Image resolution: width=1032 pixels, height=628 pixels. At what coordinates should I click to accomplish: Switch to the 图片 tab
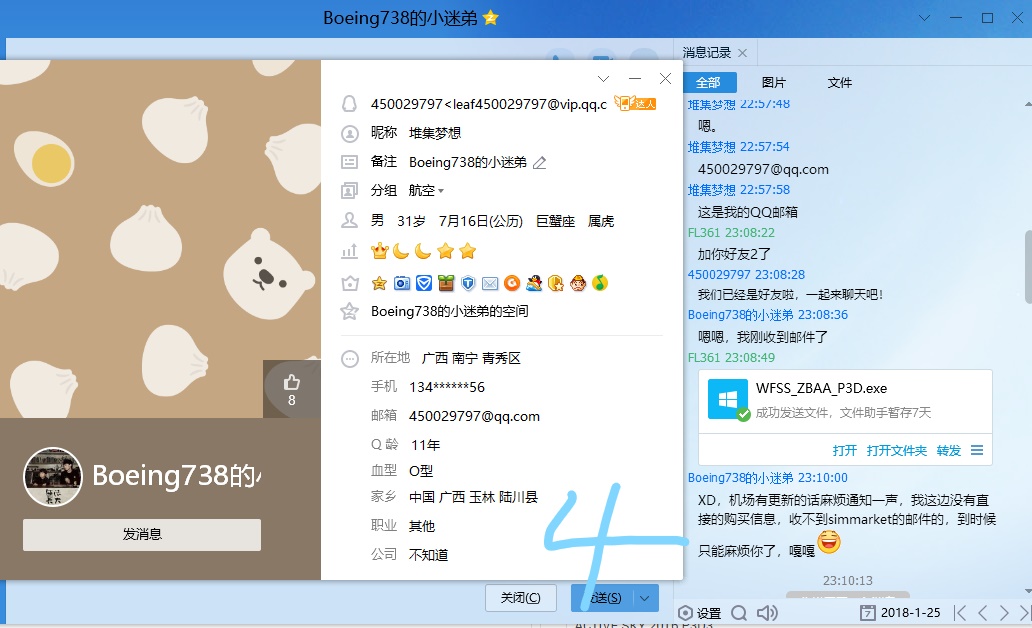tap(773, 83)
